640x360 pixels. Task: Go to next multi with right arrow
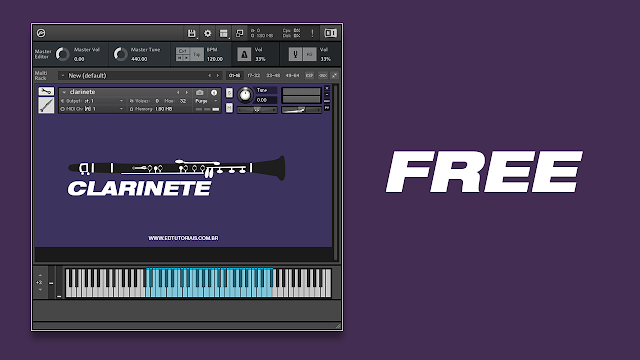pos(218,76)
